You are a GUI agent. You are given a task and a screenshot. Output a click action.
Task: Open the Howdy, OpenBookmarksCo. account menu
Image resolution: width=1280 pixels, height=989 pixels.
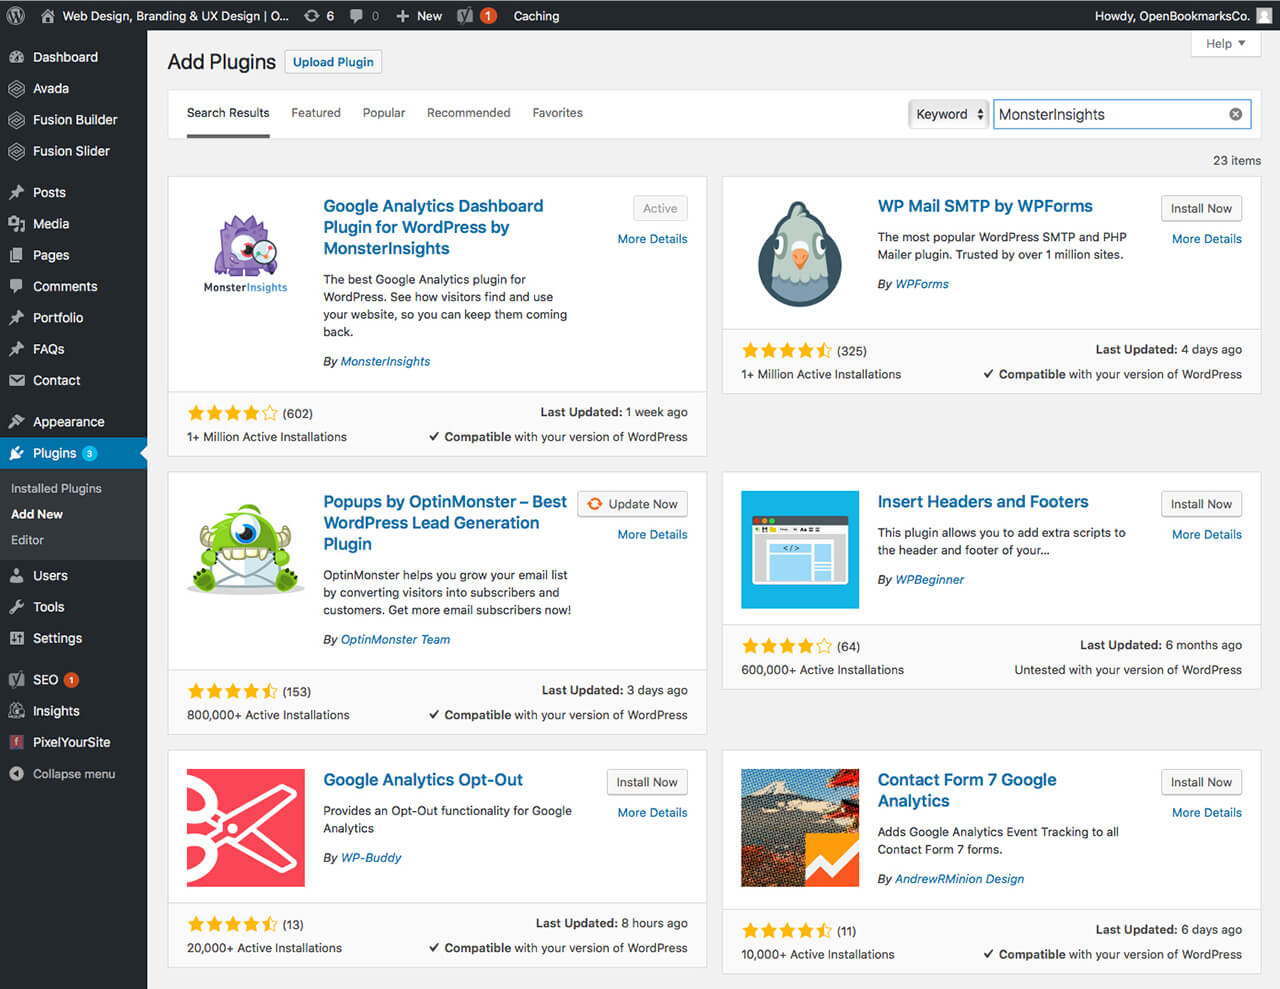(1183, 16)
